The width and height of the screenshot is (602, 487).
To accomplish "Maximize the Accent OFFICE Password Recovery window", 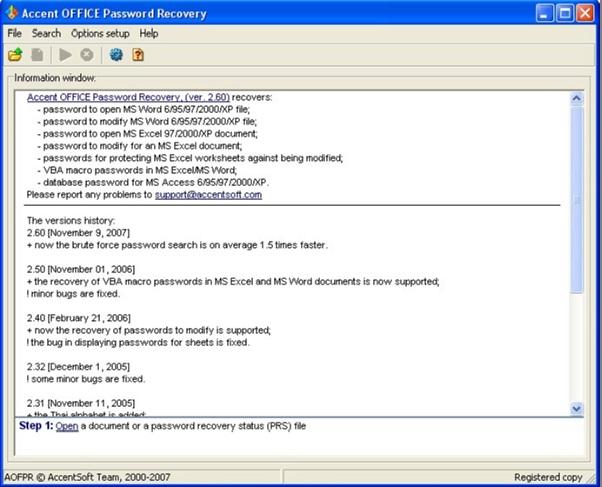I will [565, 13].
